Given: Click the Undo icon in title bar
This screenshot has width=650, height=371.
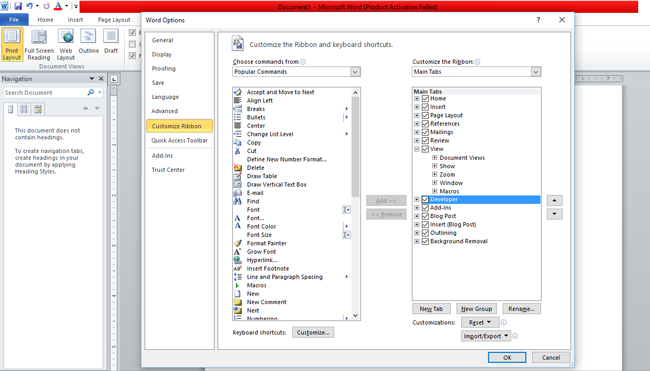Looking at the screenshot, I should [30, 6].
